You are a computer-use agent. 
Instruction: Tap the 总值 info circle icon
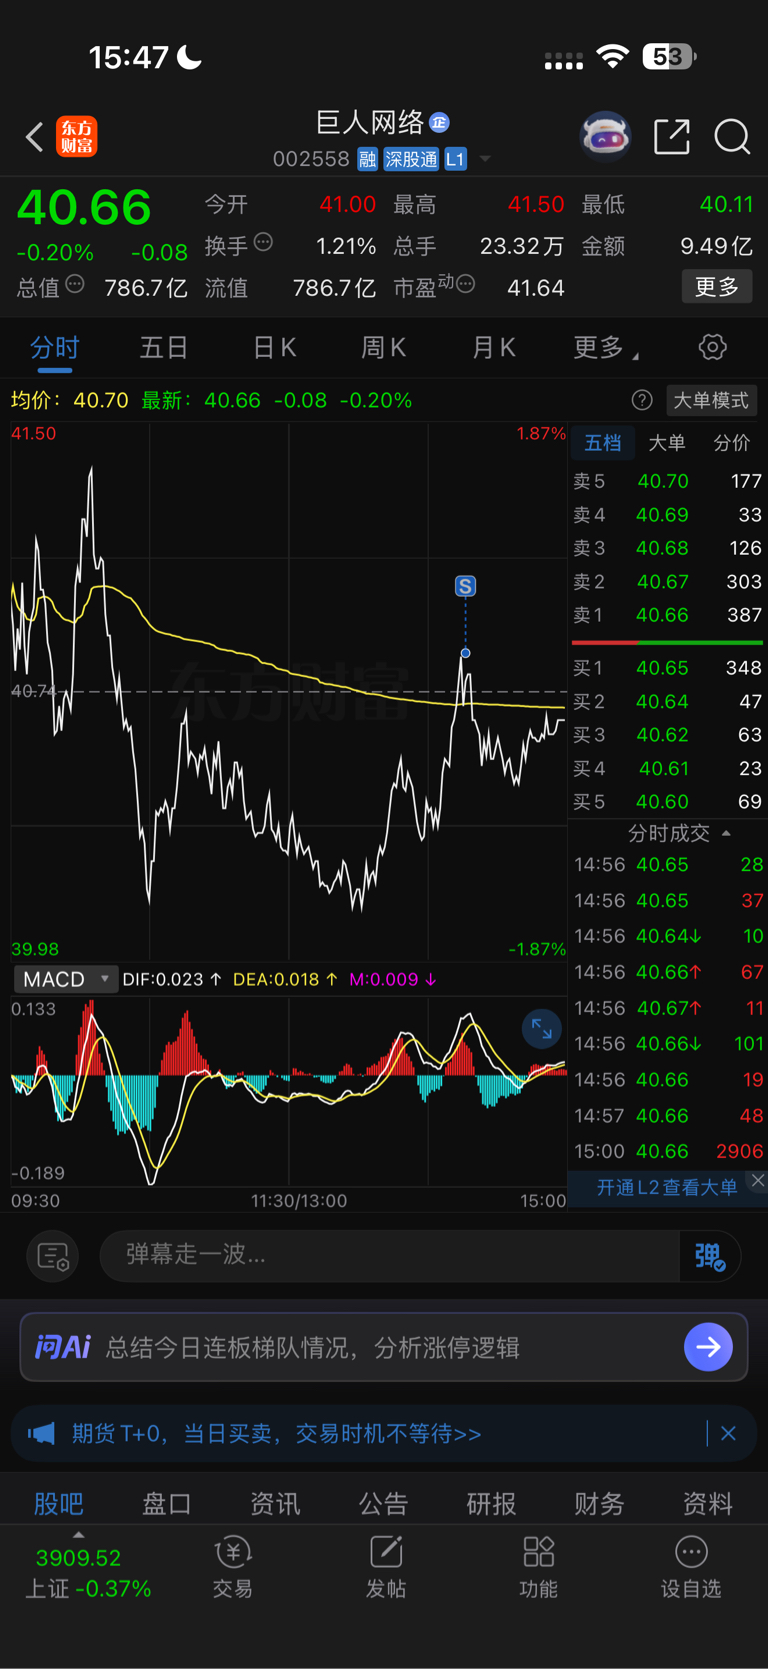point(75,284)
